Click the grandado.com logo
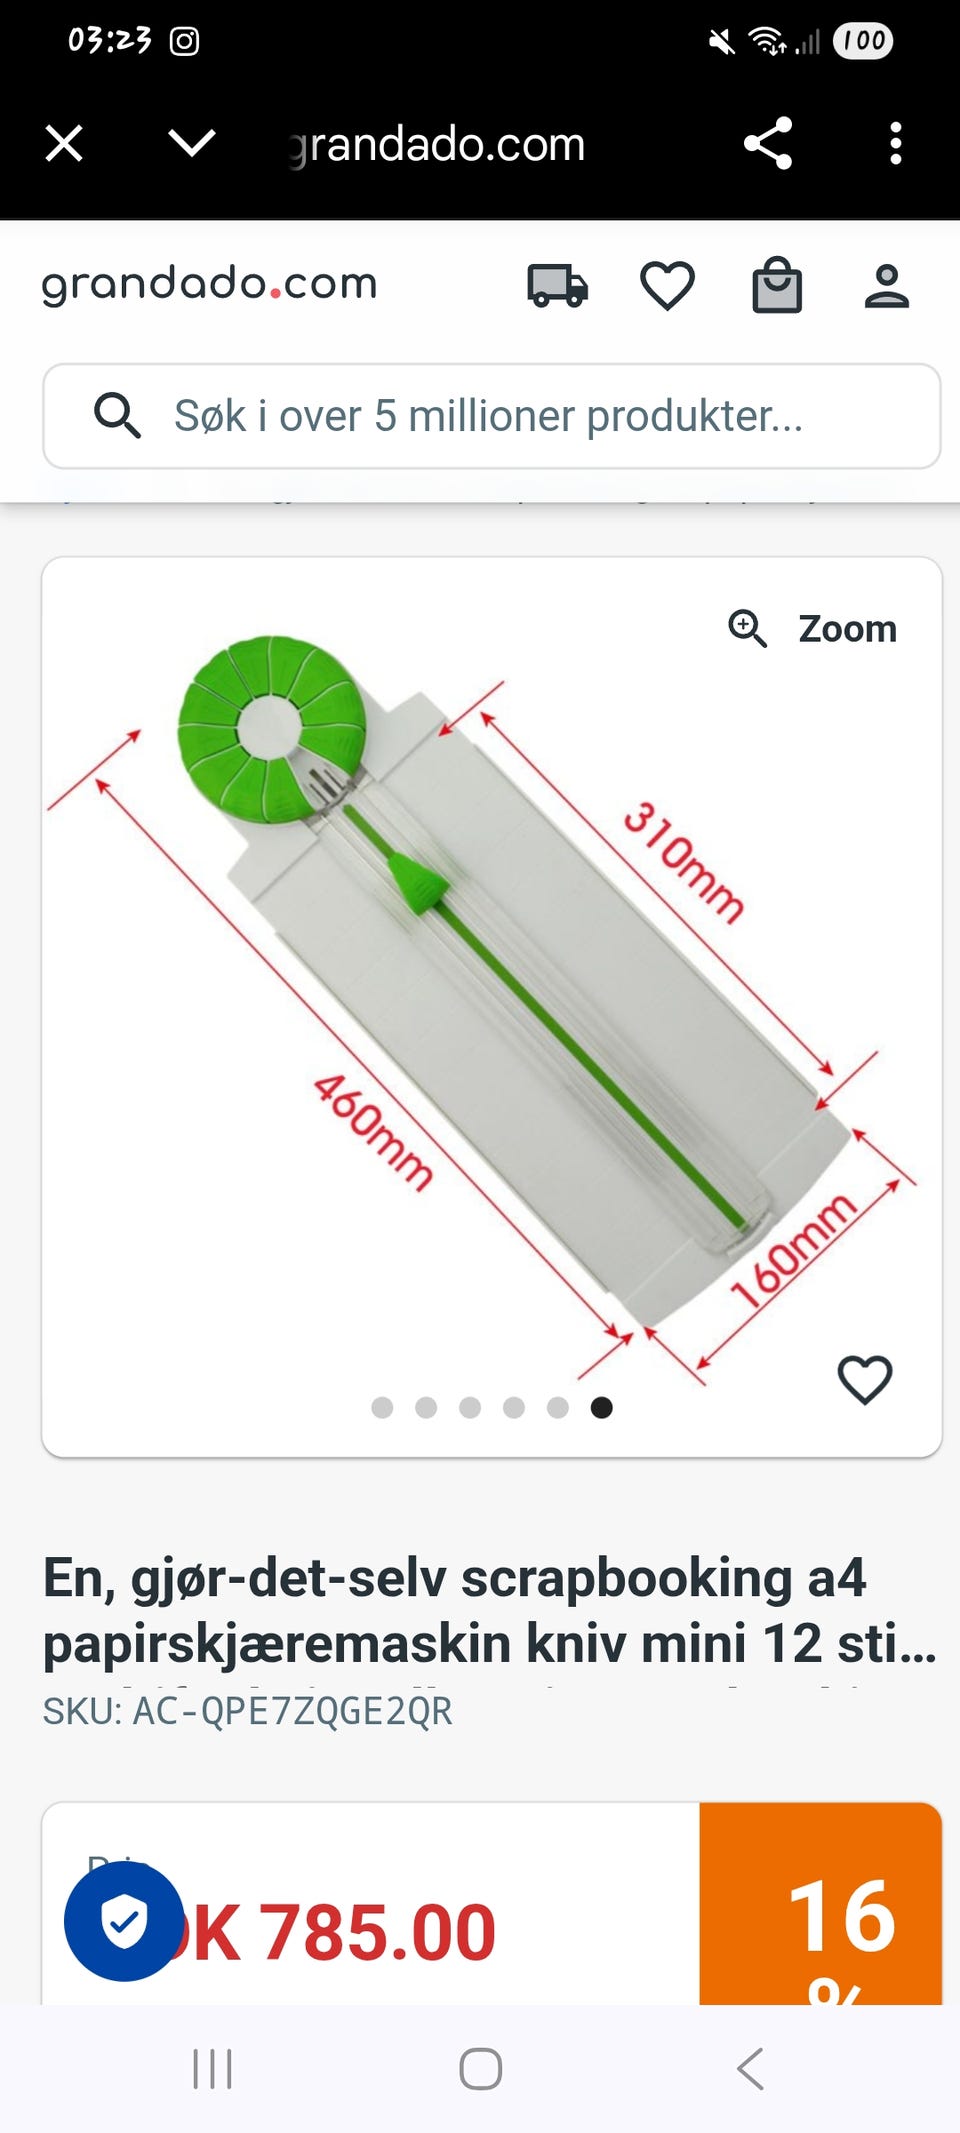The width and height of the screenshot is (960, 2133). point(209,285)
